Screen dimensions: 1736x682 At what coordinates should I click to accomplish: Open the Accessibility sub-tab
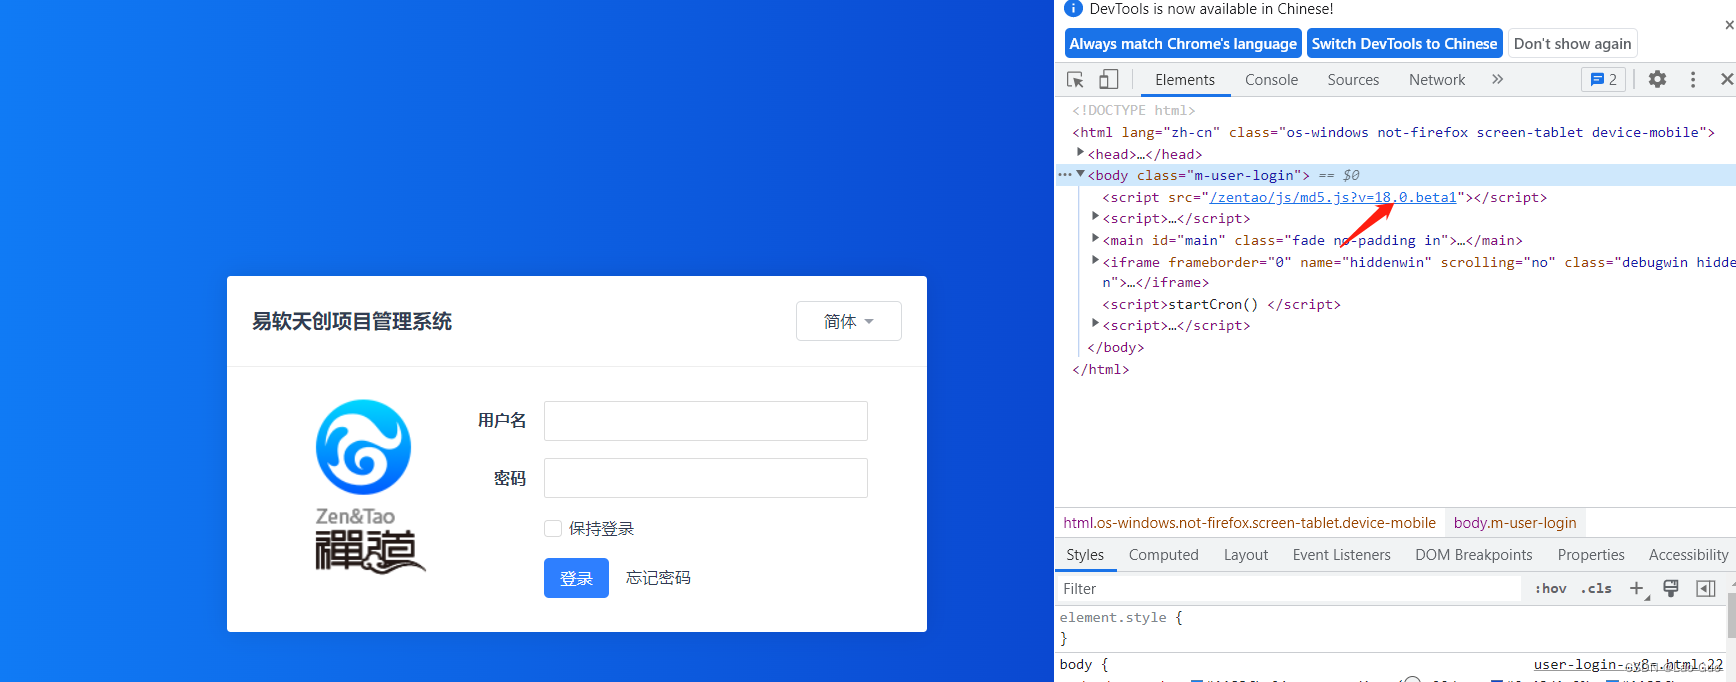coord(1688,555)
